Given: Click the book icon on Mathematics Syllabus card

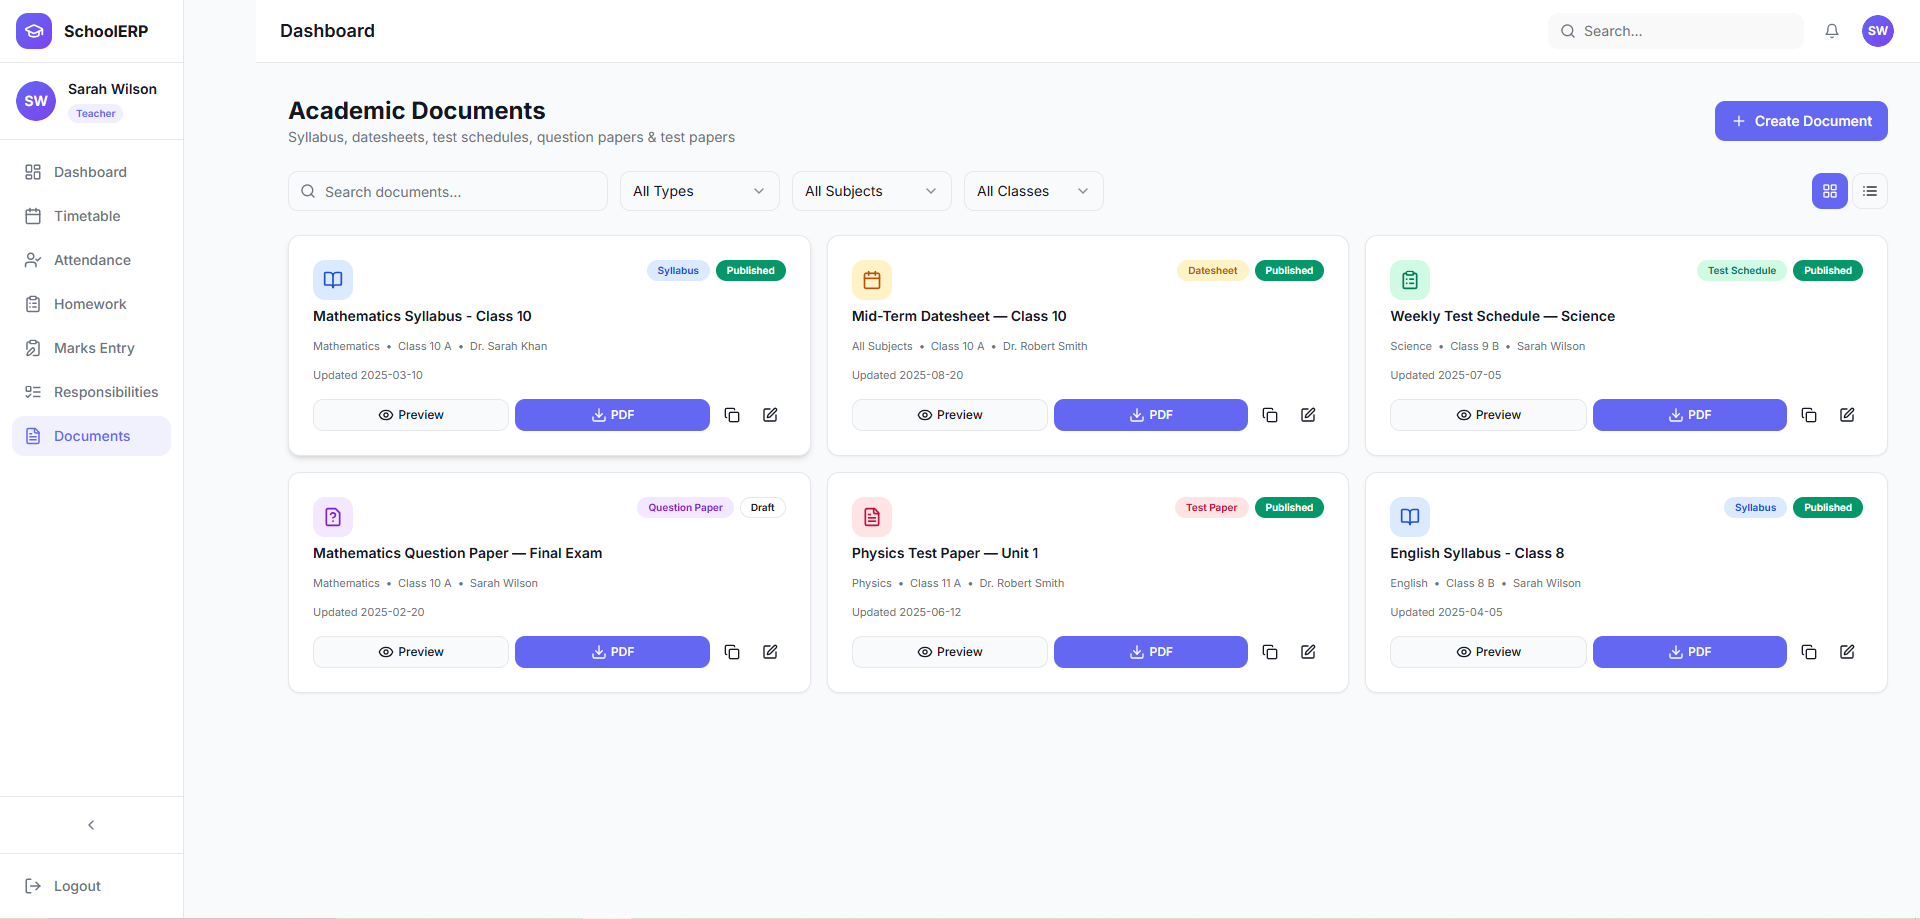Looking at the screenshot, I should point(333,280).
